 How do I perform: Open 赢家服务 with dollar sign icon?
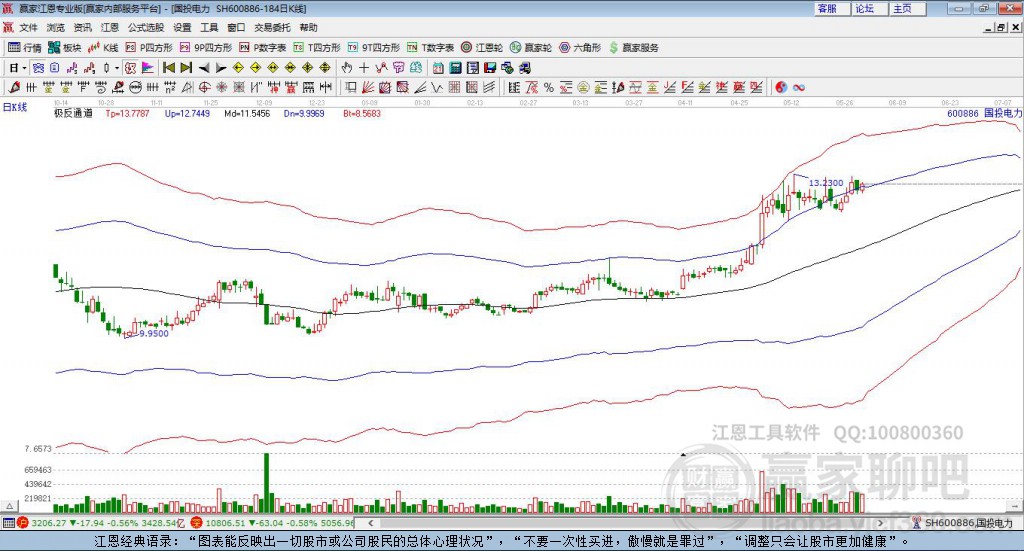click(x=633, y=48)
